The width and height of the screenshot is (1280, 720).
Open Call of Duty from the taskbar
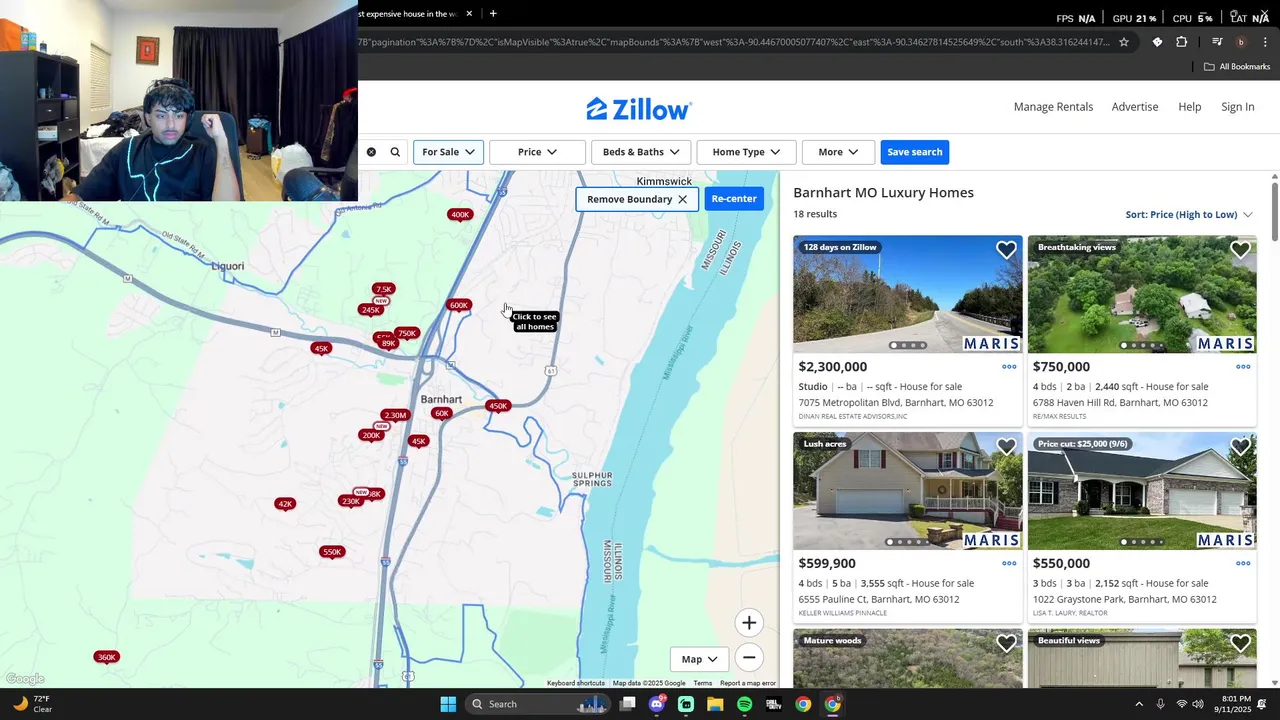(774, 704)
